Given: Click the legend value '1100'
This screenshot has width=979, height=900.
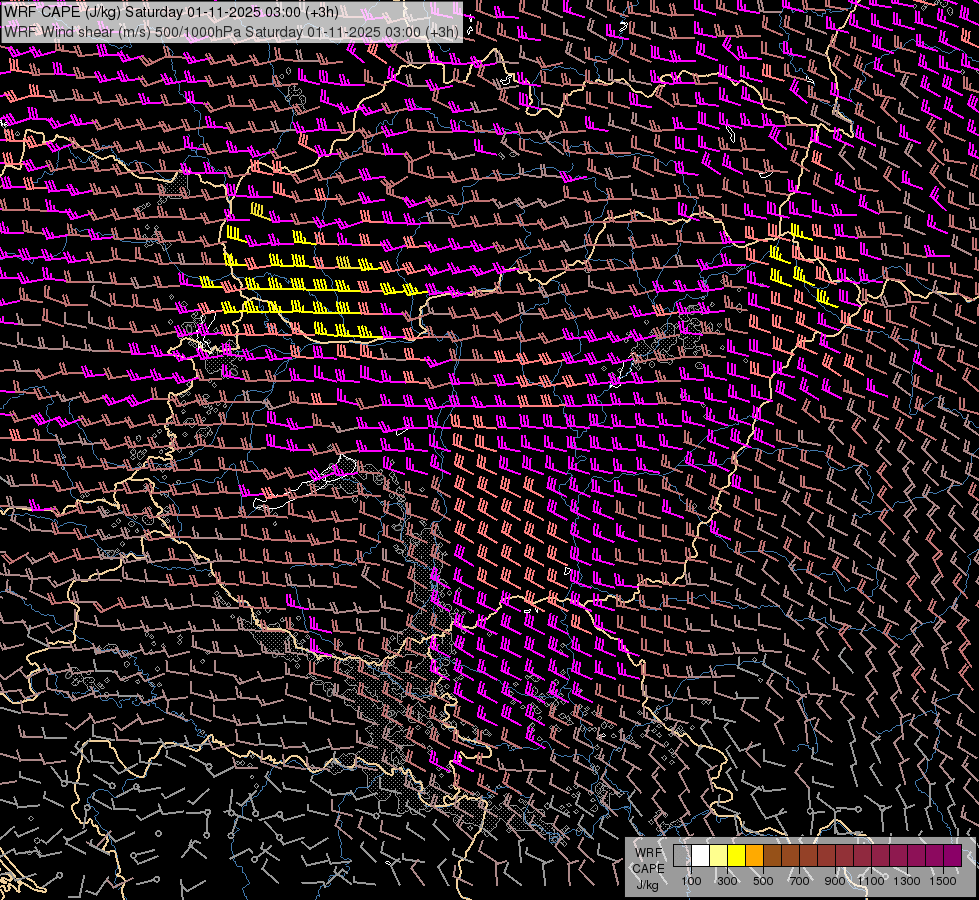Looking at the screenshot, I should (x=871, y=881).
